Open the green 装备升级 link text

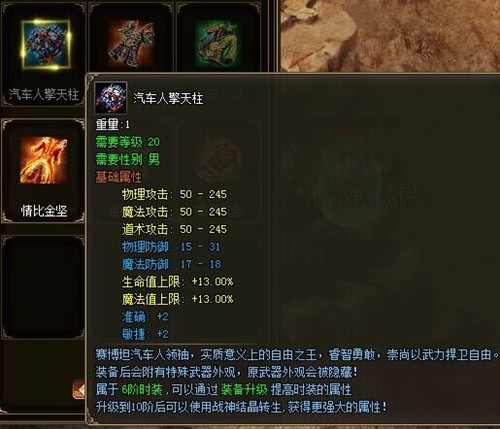(x=244, y=389)
